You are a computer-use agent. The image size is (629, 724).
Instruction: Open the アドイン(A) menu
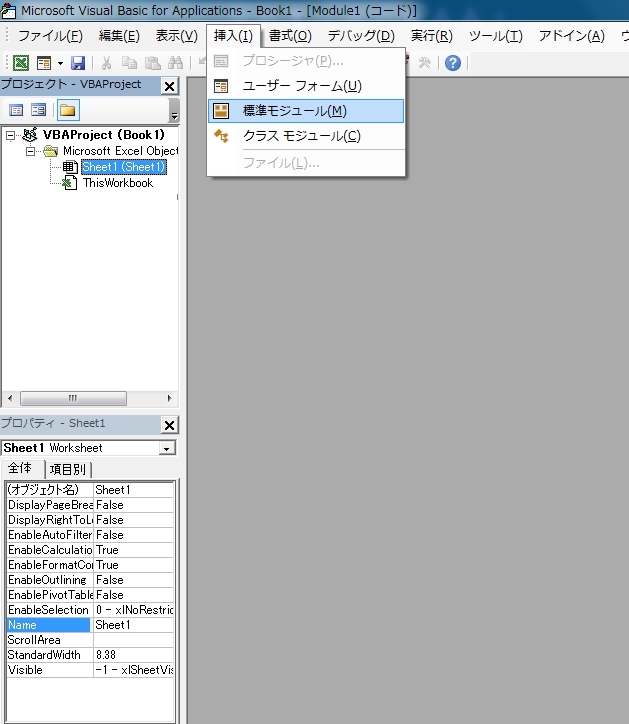pos(572,36)
